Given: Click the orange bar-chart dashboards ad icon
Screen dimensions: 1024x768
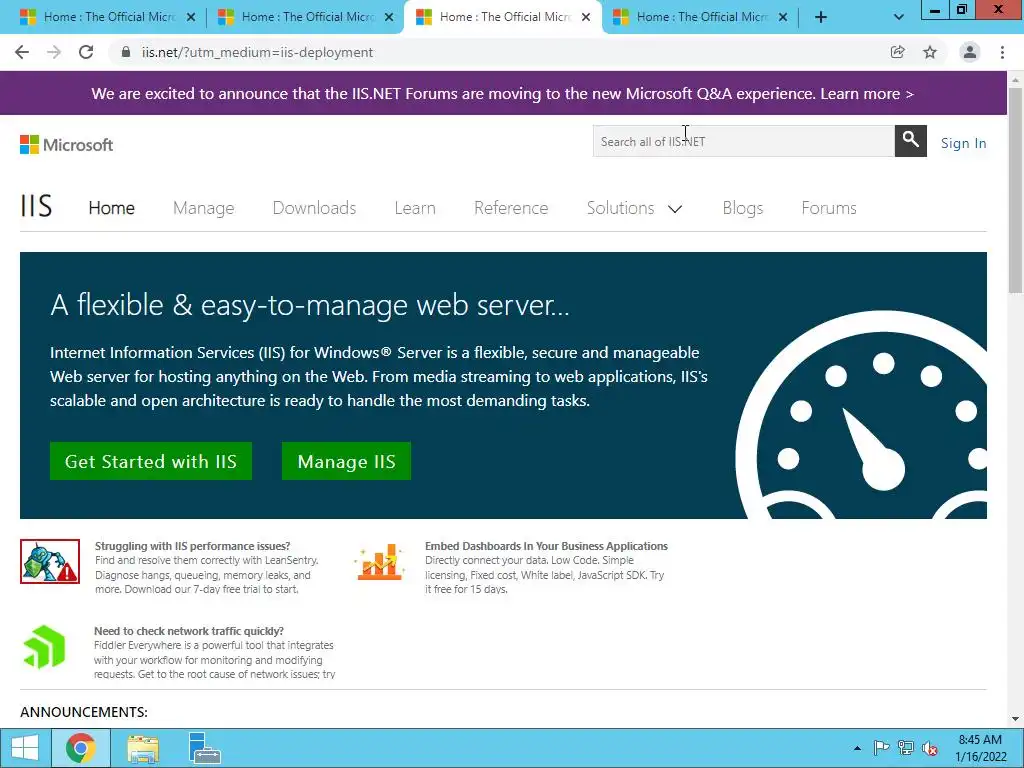Looking at the screenshot, I should 379,562.
